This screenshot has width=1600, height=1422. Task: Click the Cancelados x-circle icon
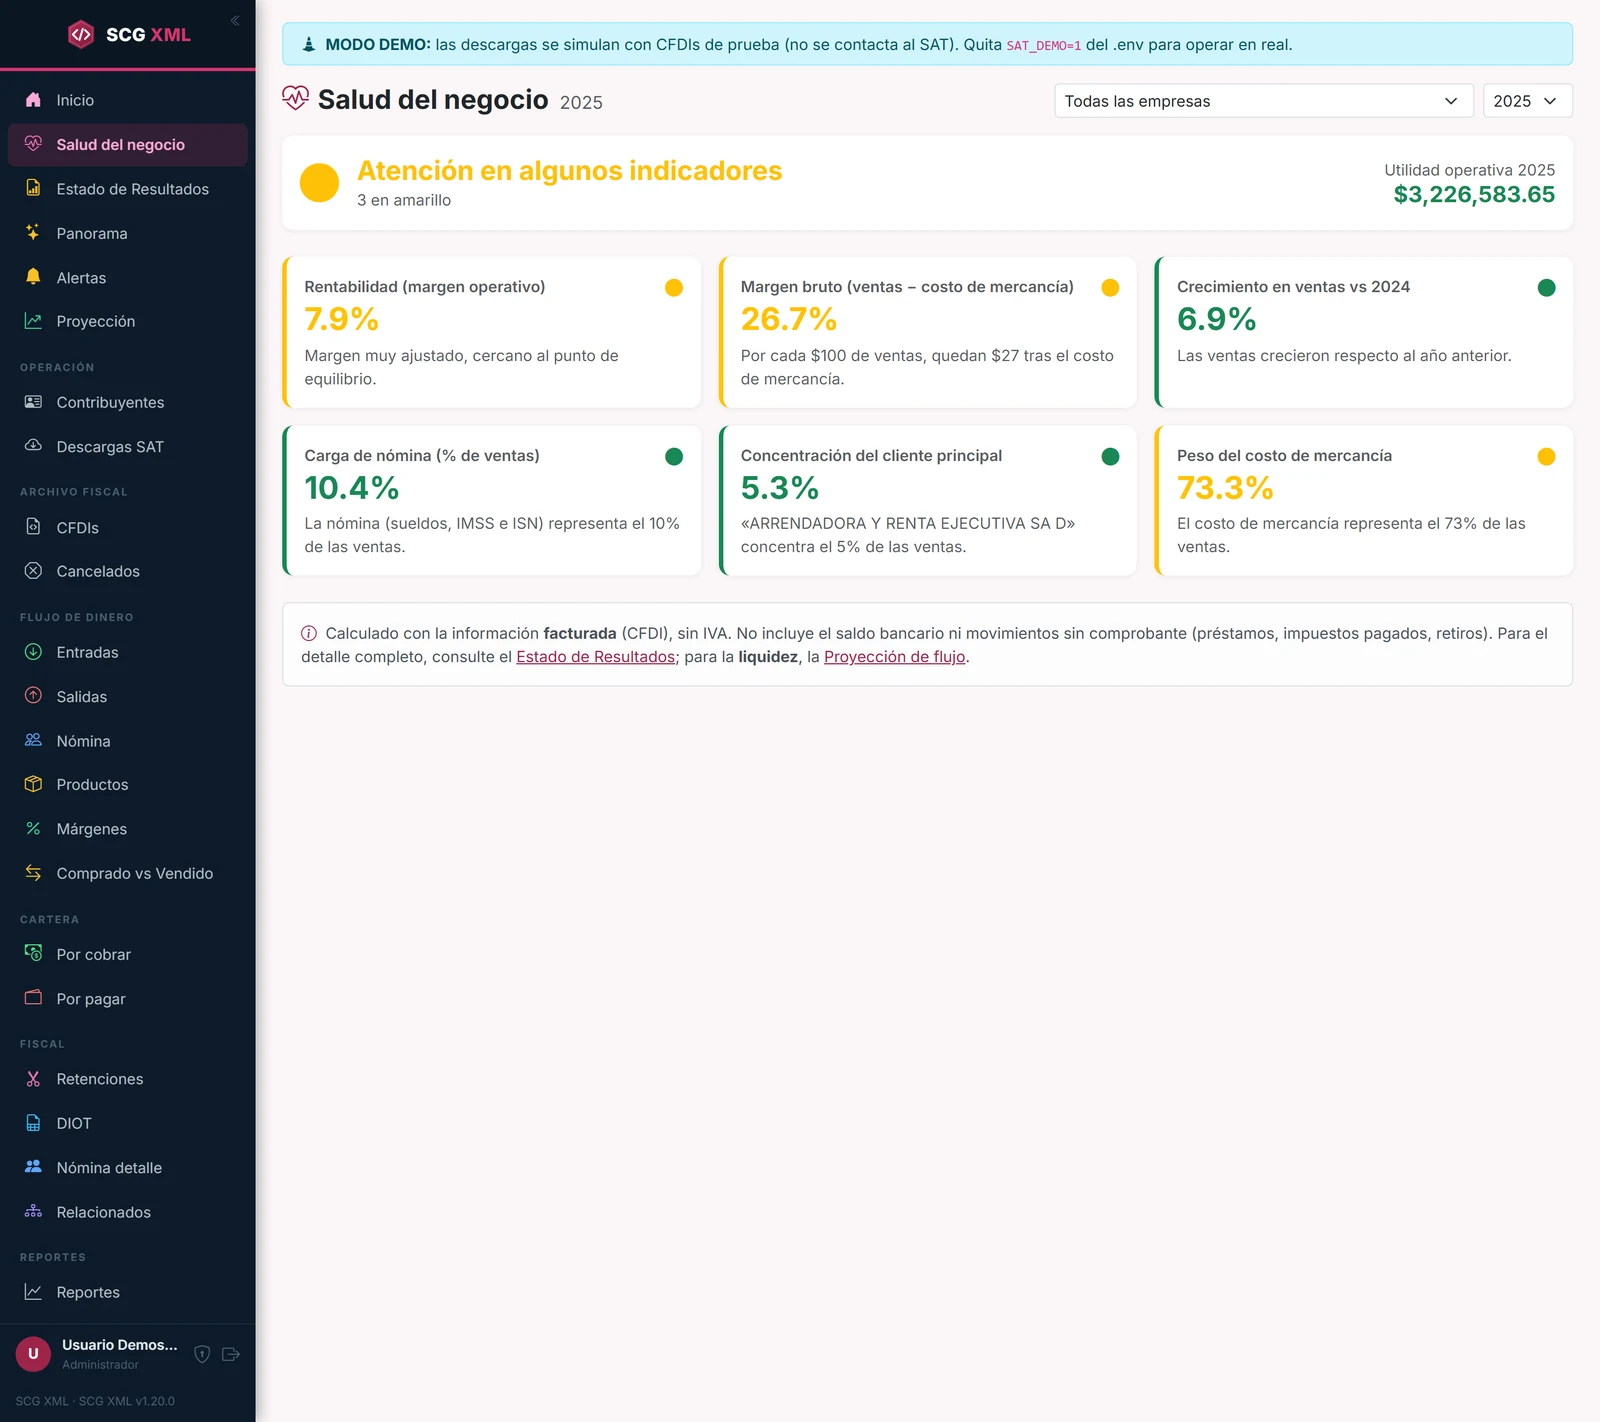pos(33,571)
